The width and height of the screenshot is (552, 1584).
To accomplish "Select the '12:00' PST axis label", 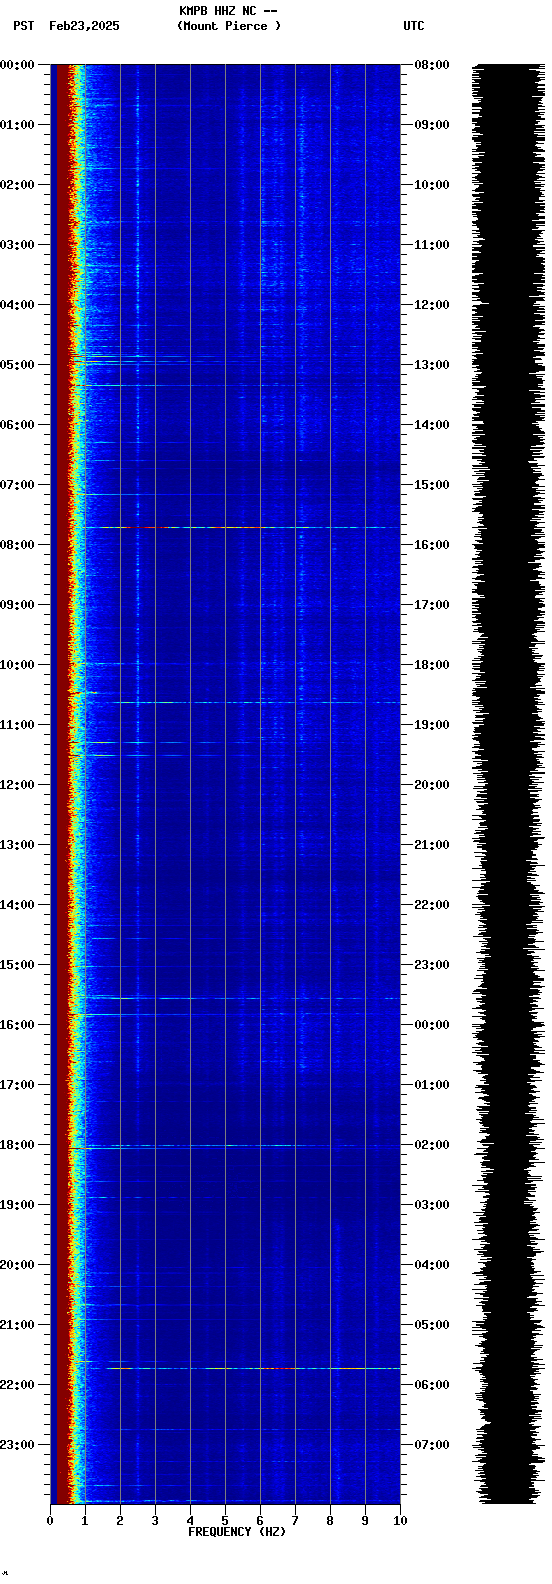I will (17, 785).
